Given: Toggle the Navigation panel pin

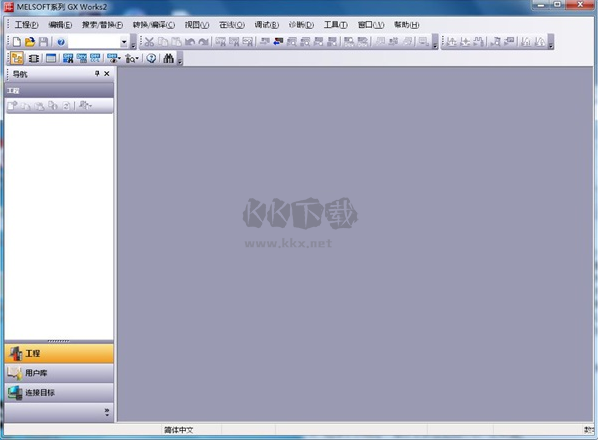Looking at the screenshot, I should (97, 73).
